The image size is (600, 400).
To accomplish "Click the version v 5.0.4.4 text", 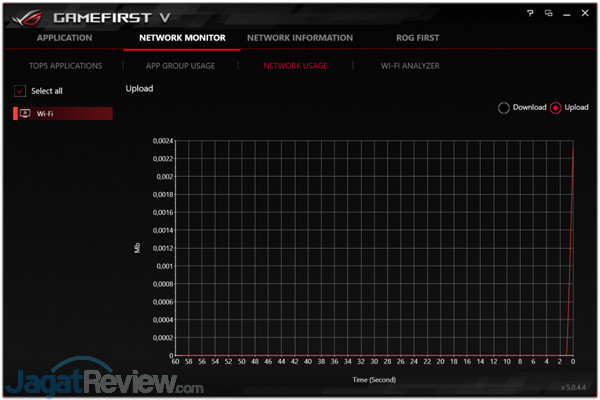I will pos(573,387).
